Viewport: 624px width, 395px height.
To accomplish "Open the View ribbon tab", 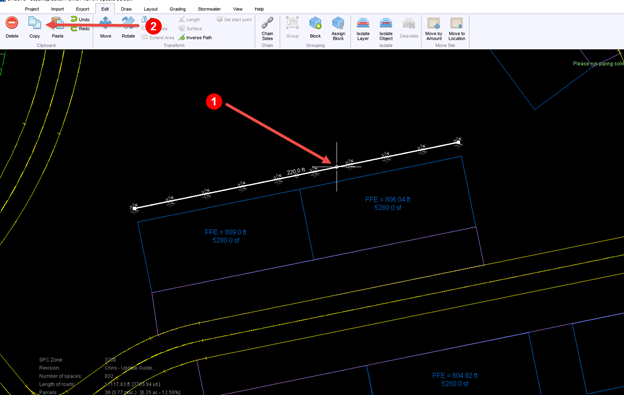I will 238,9.
